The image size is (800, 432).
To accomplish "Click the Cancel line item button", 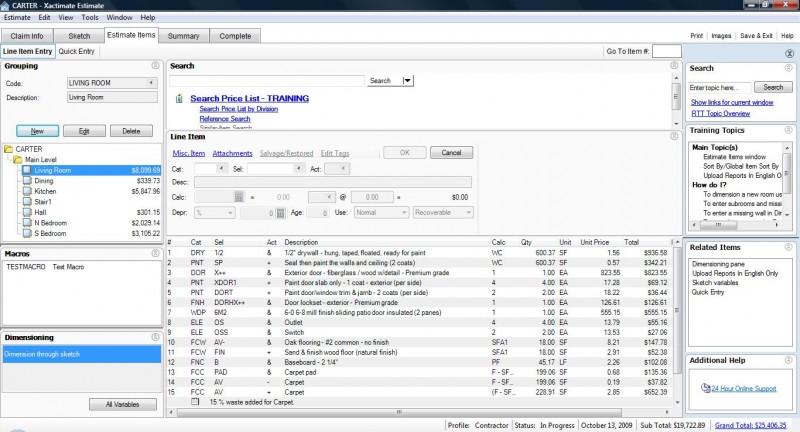I will click(451, 153).
